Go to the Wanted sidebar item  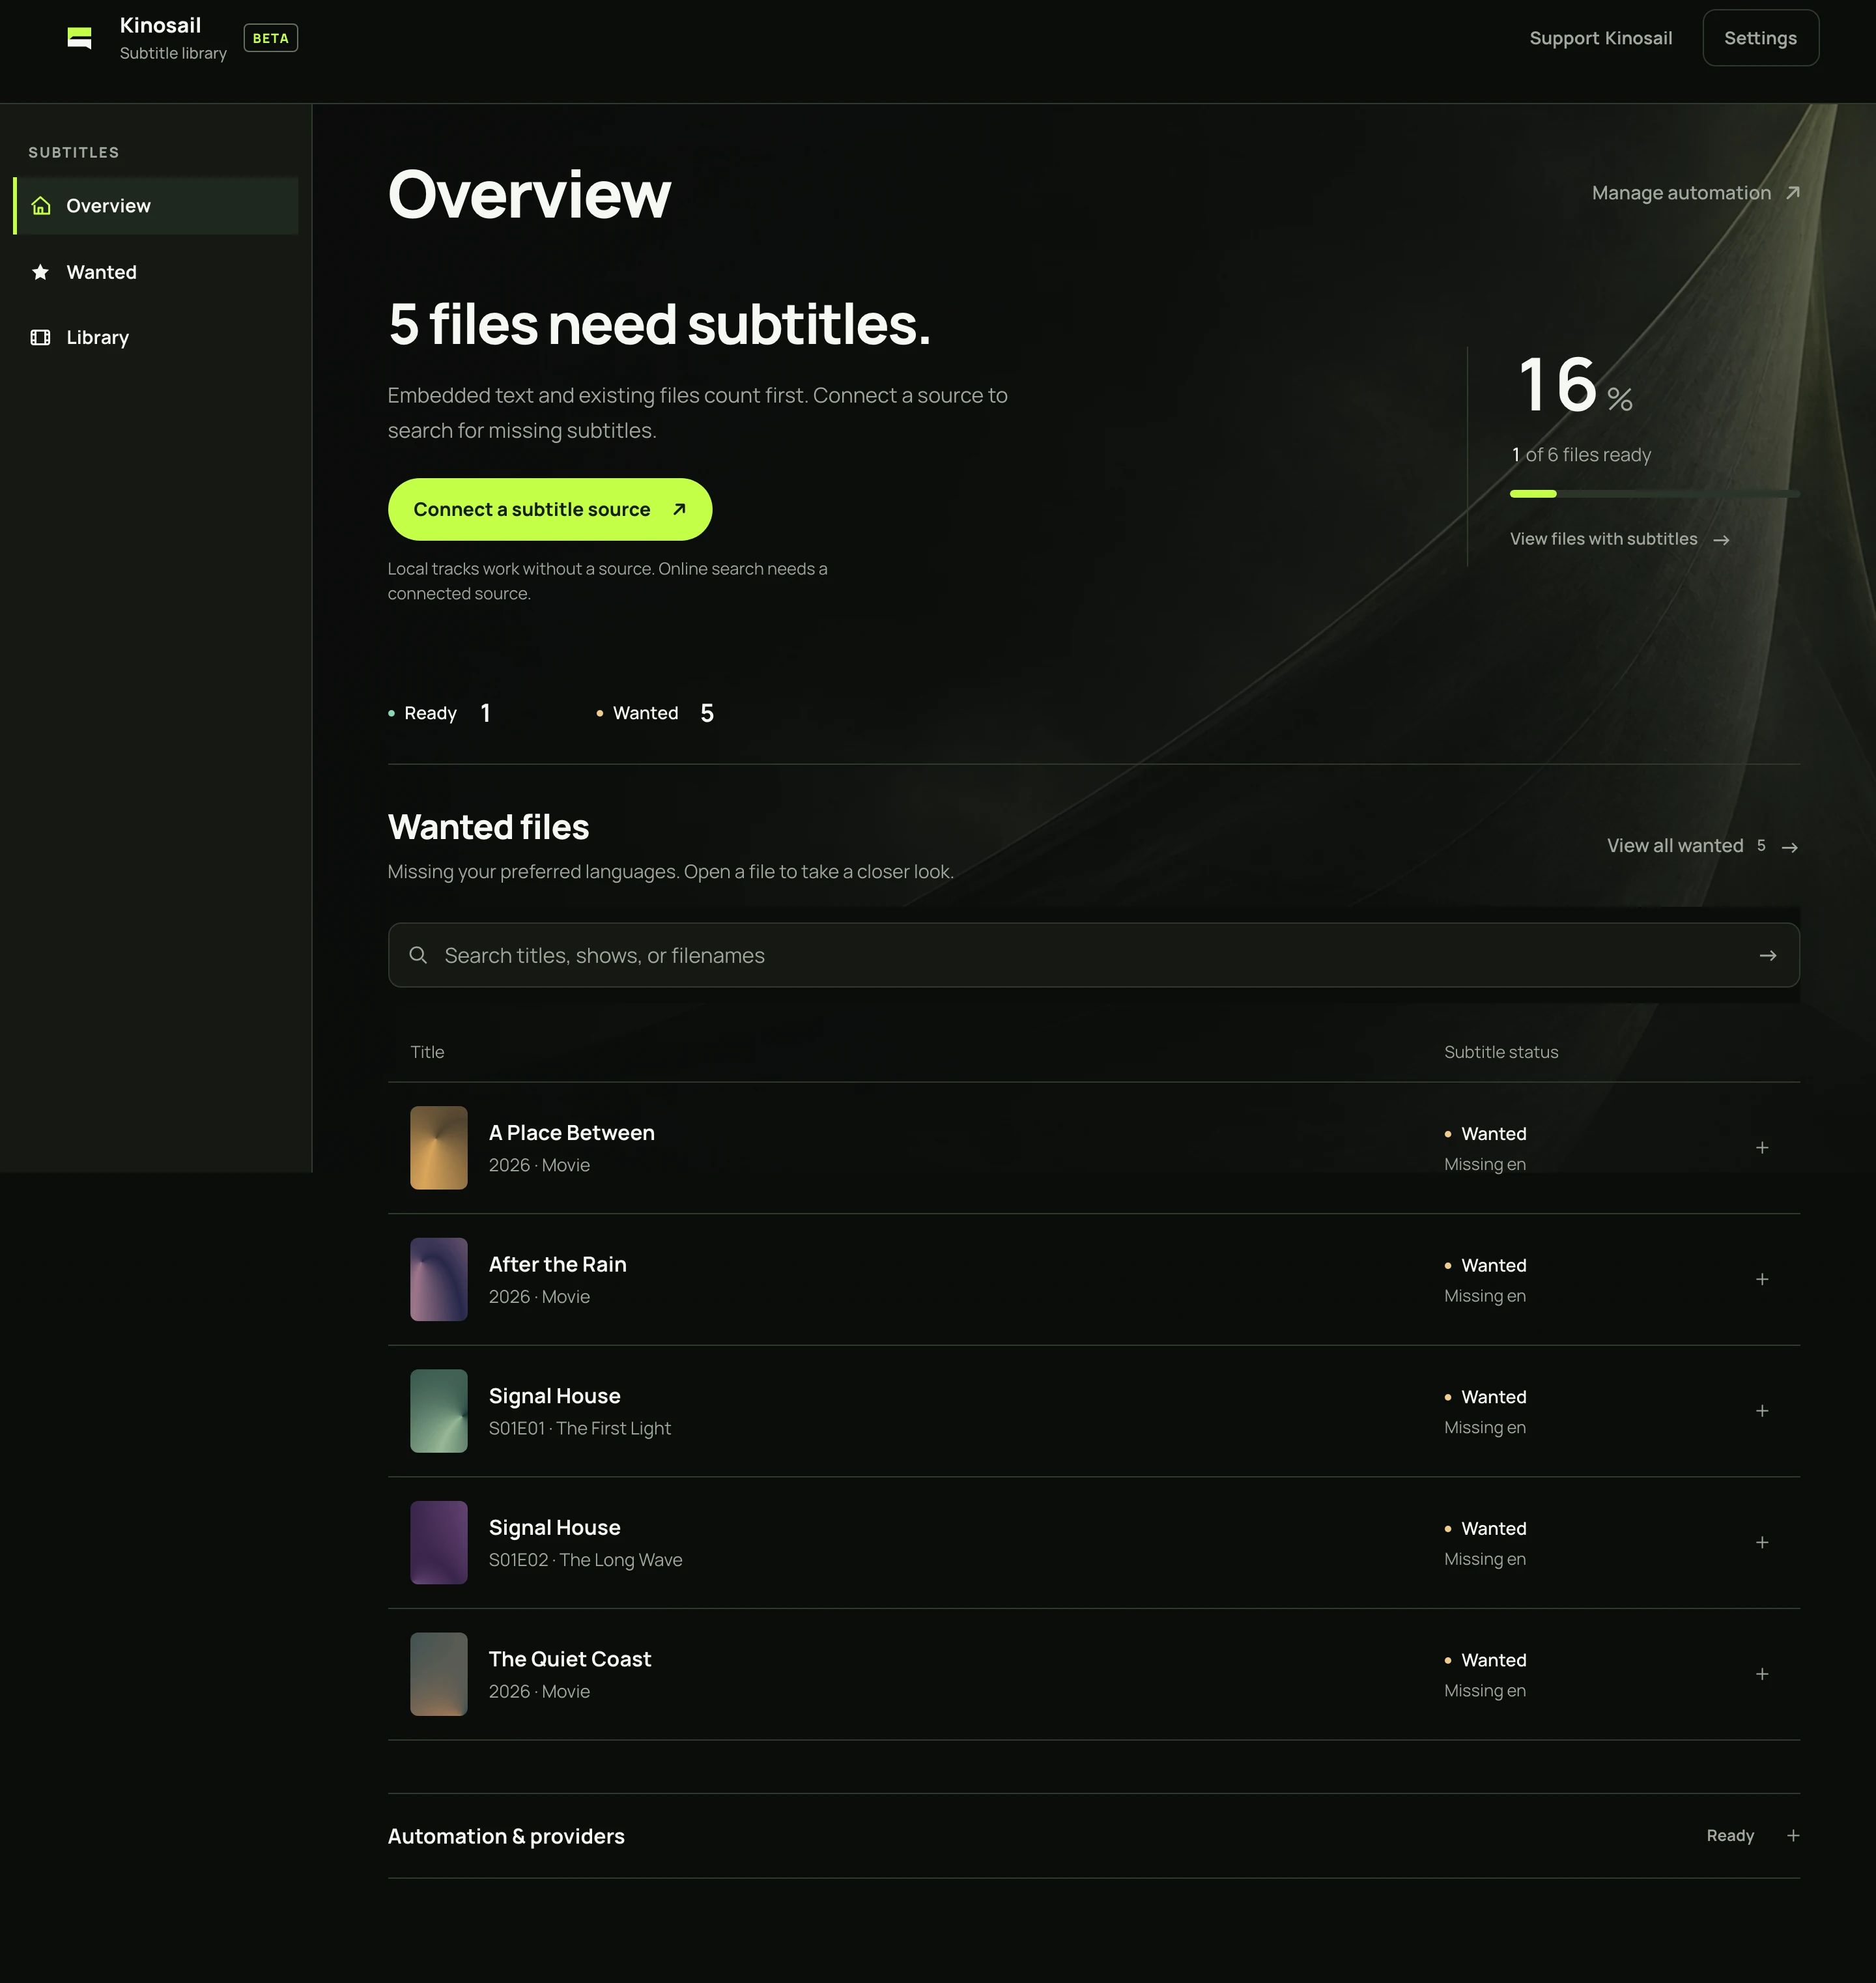[x=156, y=272]
